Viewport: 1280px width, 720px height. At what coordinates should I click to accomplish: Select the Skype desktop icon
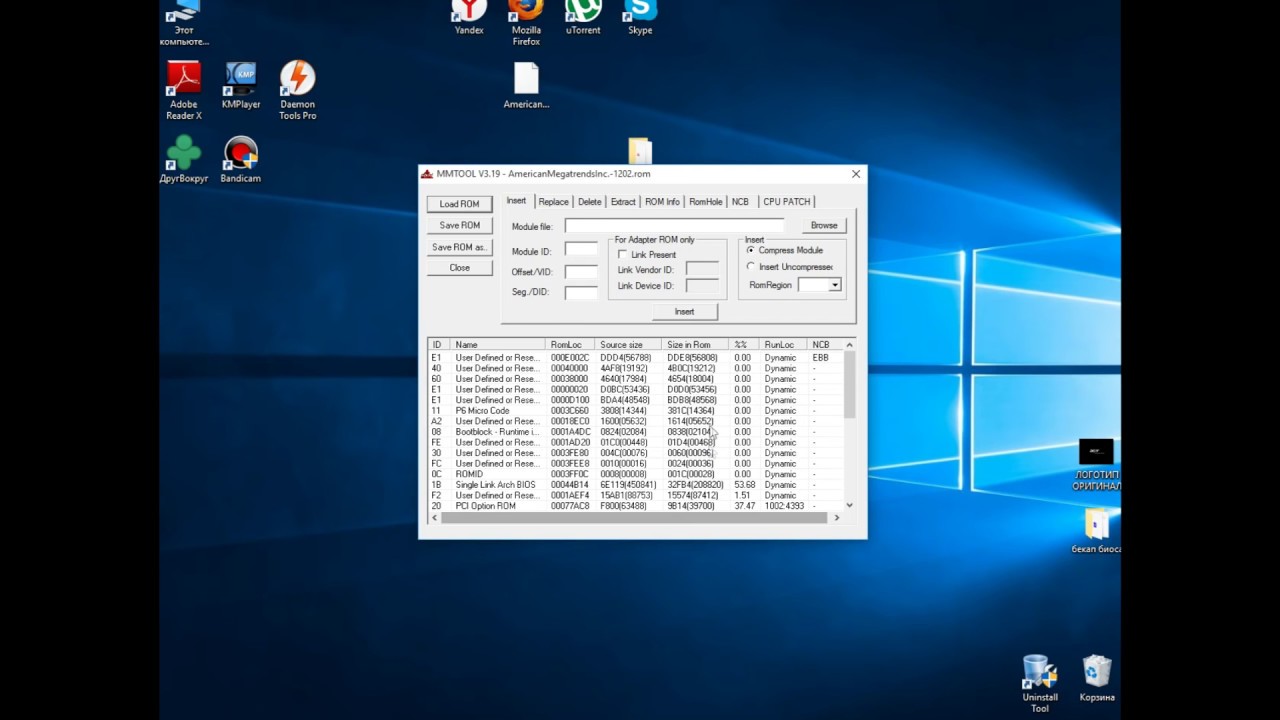coord(640,18)
